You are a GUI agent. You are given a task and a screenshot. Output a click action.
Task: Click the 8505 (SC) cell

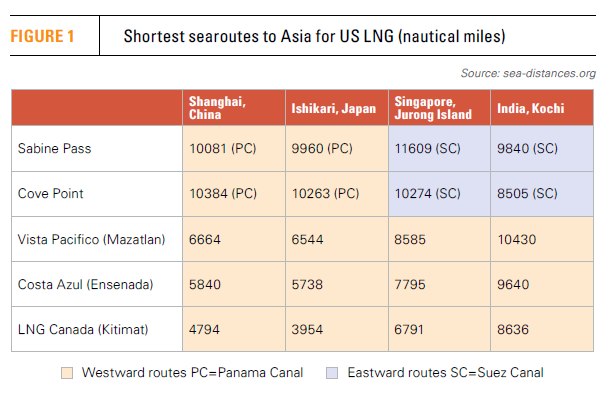[x=529, y=193]
